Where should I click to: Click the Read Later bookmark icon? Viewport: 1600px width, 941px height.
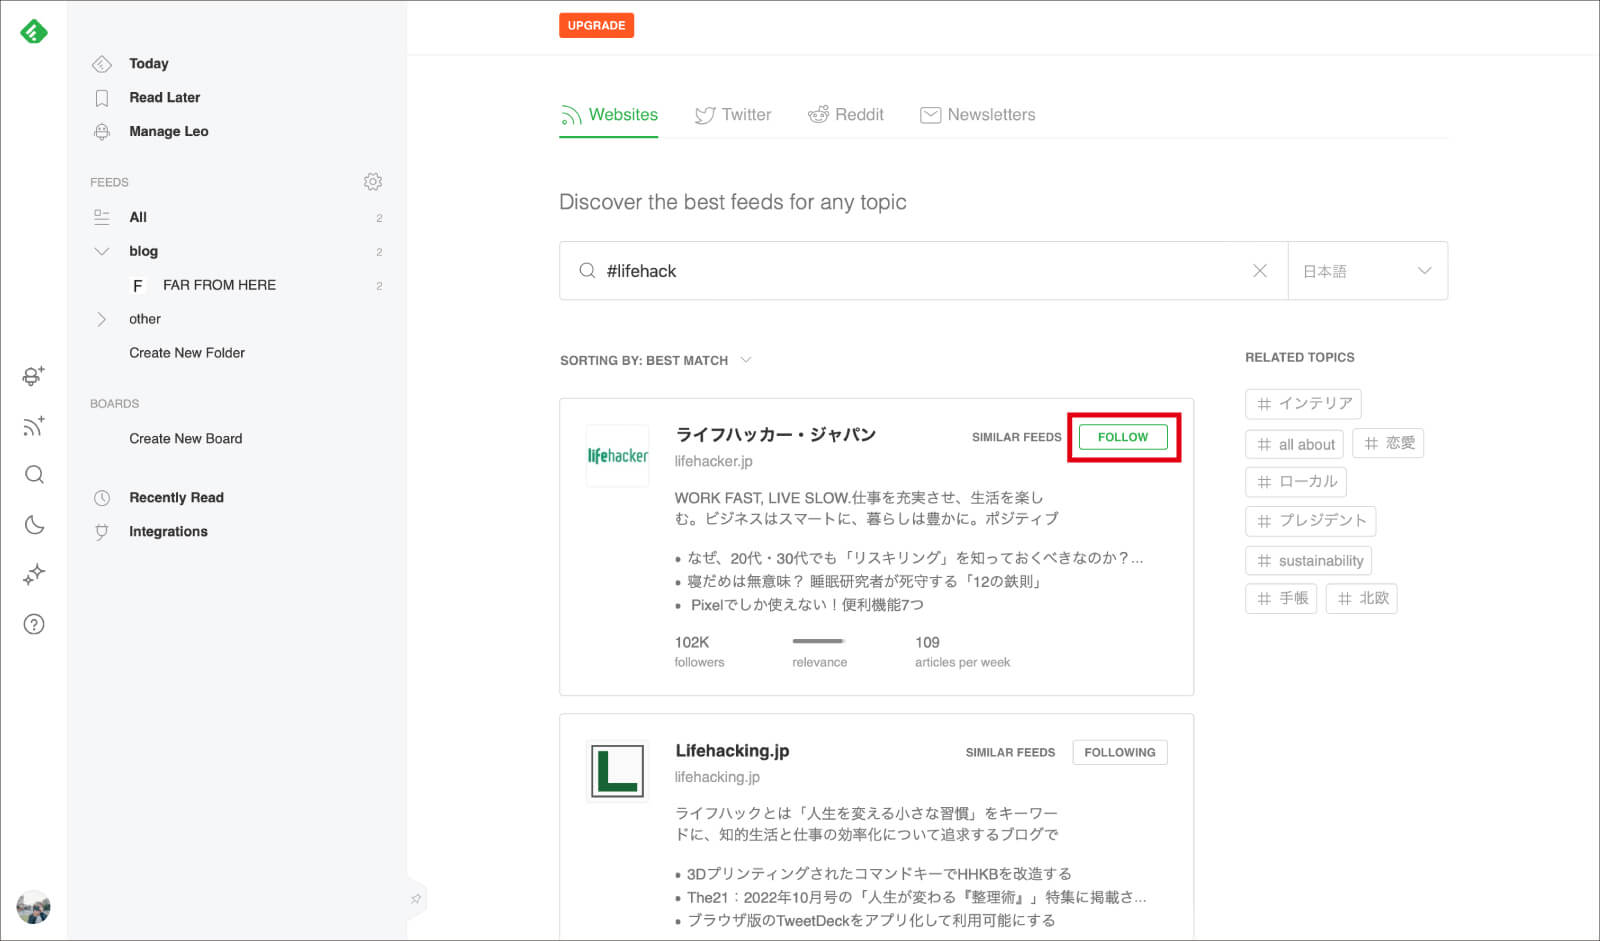(x=101, y=98)
